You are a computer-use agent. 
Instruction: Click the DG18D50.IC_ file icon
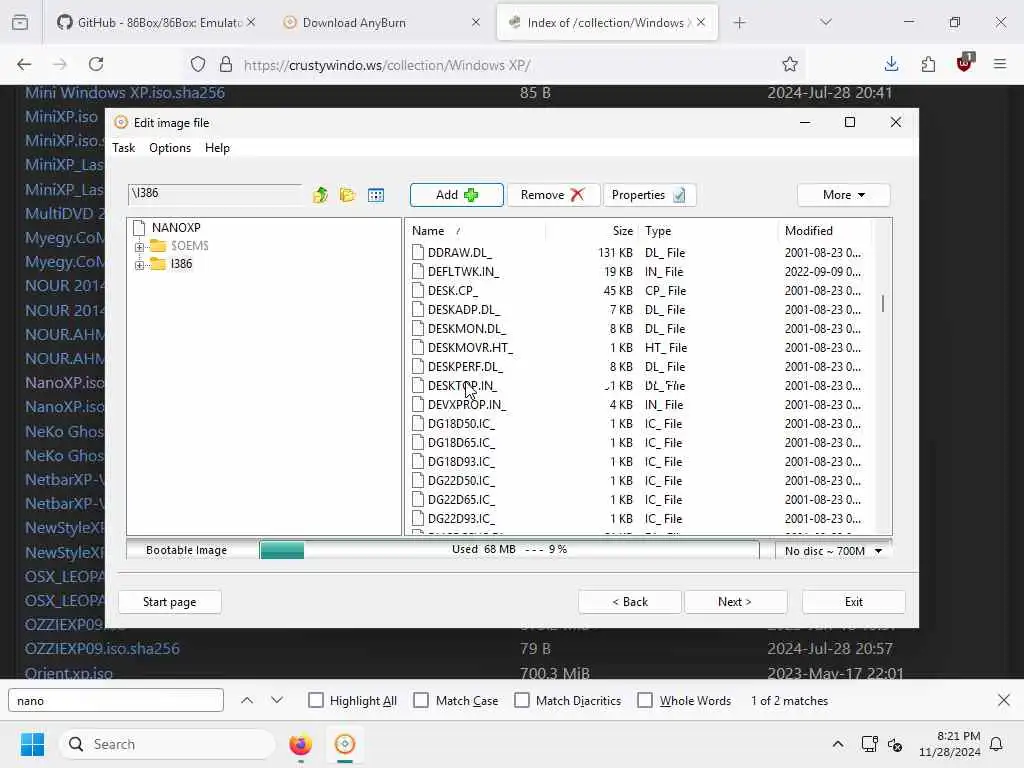point(418,423)
